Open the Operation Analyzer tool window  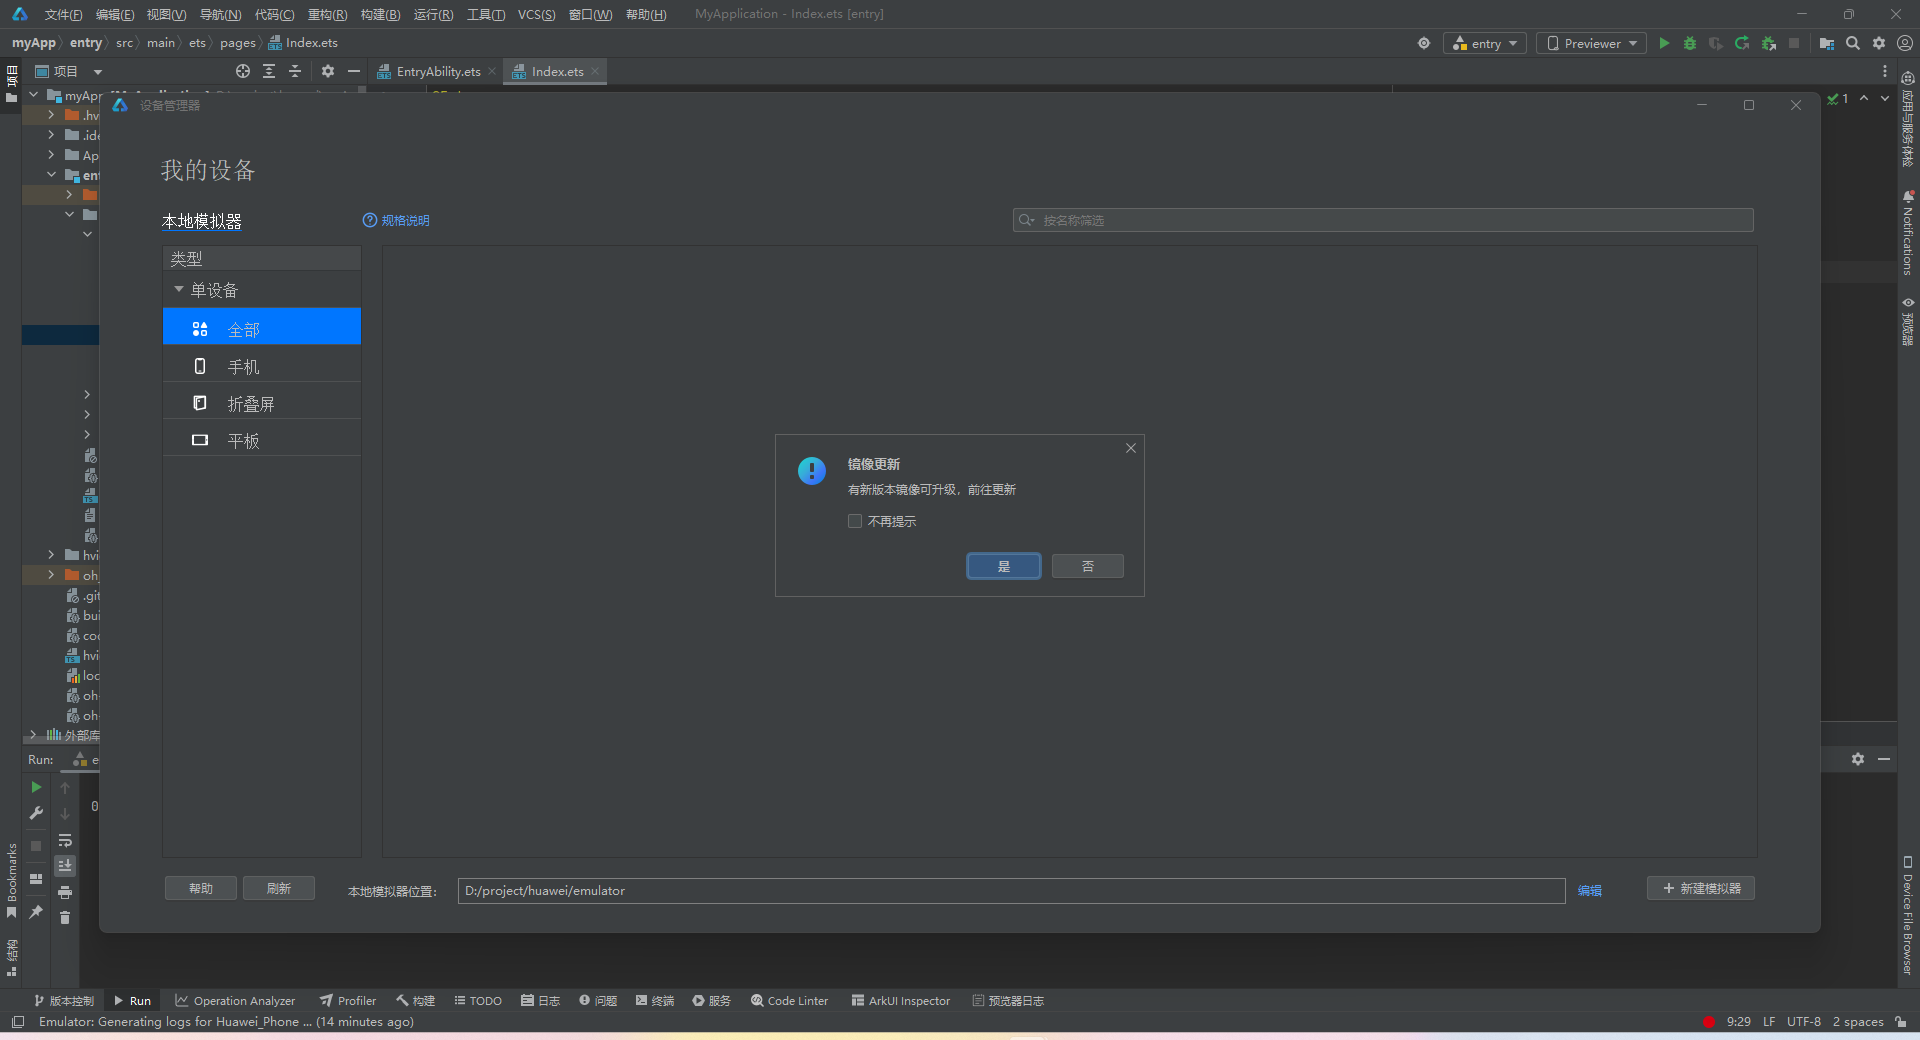point(235,1000)
